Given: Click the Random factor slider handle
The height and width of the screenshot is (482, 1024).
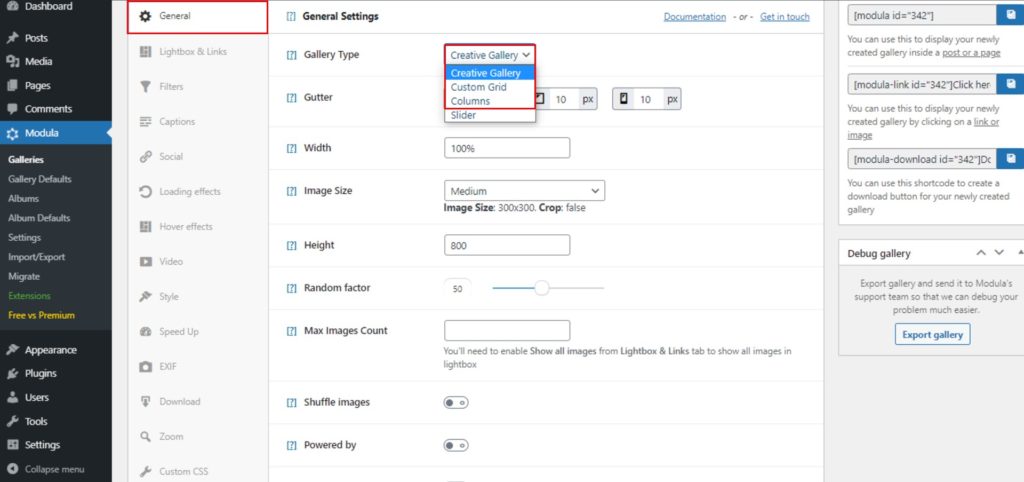Looking at the screenshot, I should click(542, 288).
